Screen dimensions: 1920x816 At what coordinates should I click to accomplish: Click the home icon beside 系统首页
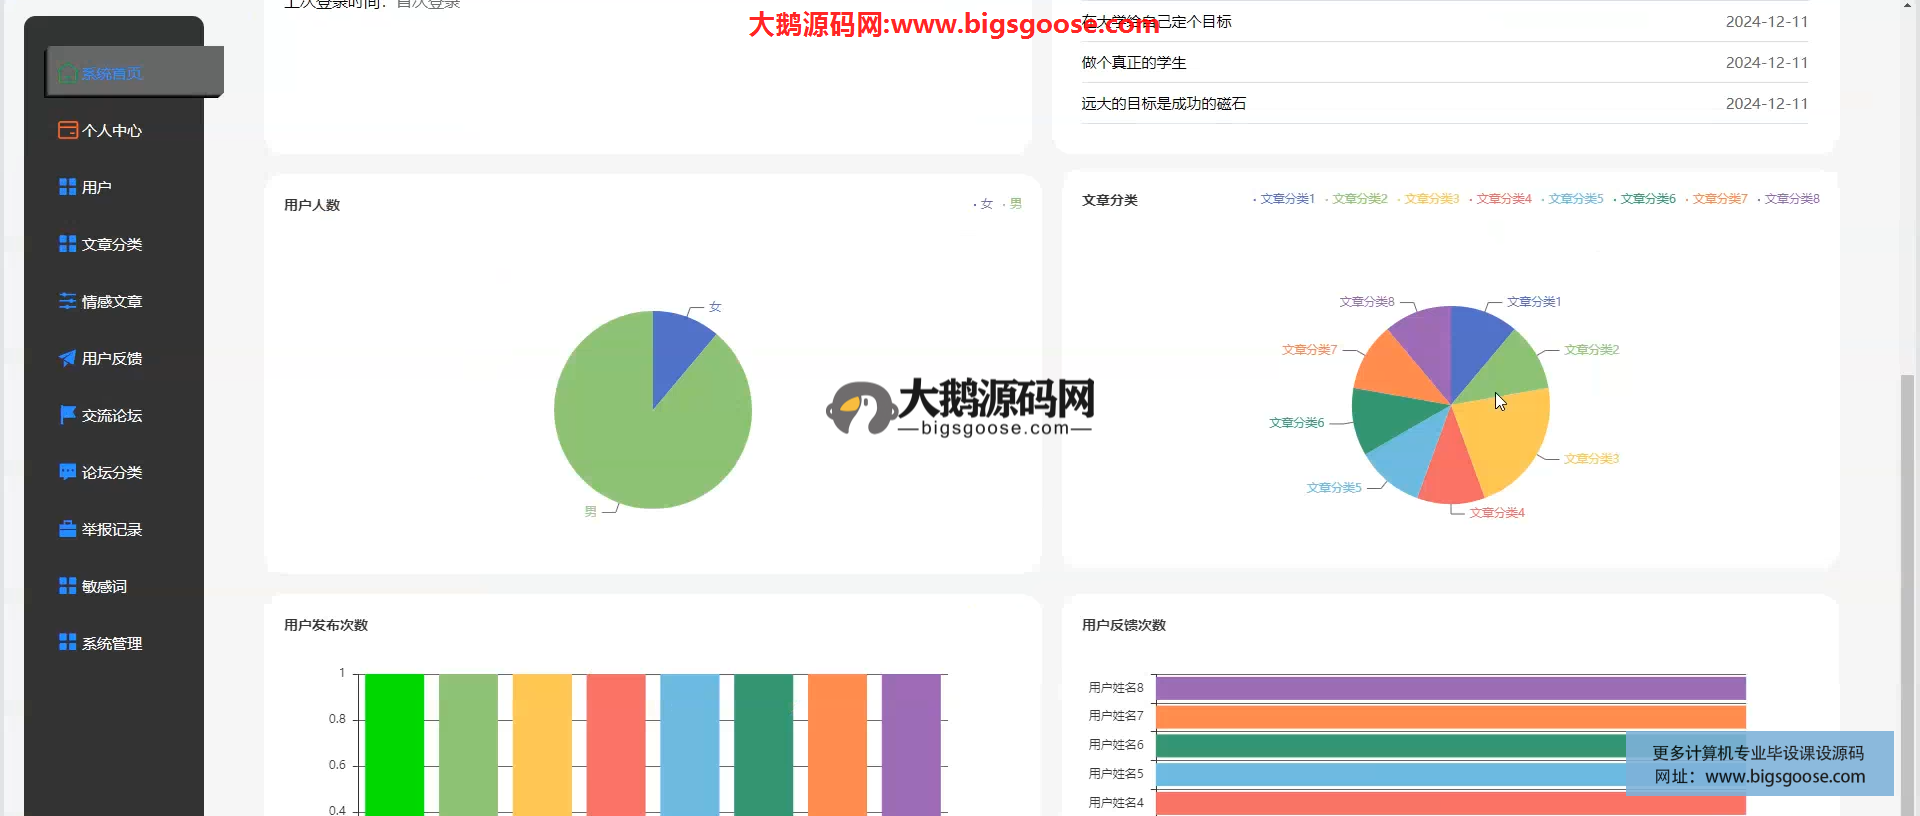[67, 73]
